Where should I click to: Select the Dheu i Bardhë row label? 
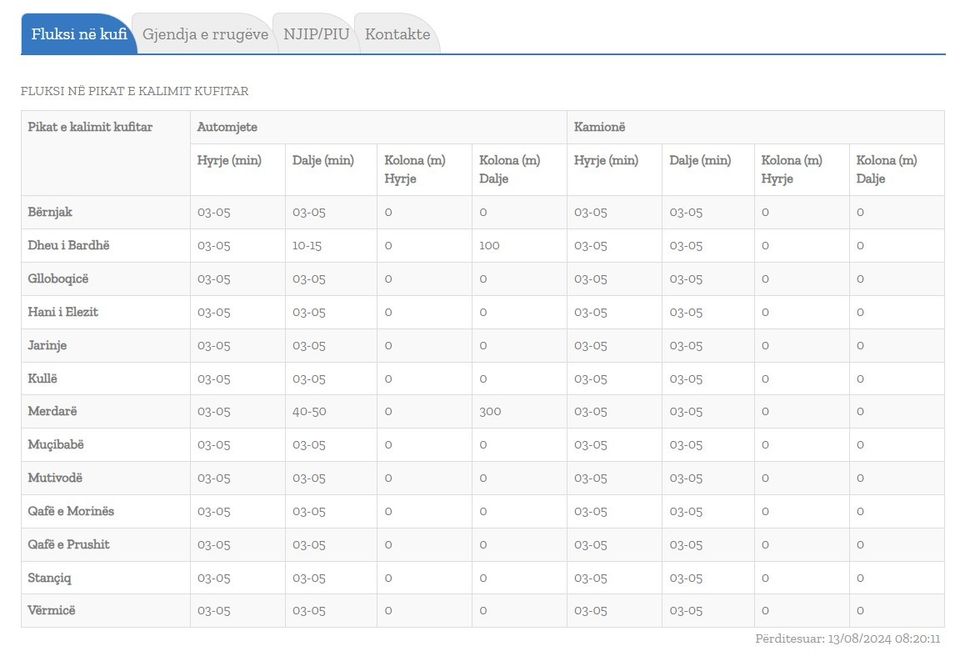click(x=68, y=245)
